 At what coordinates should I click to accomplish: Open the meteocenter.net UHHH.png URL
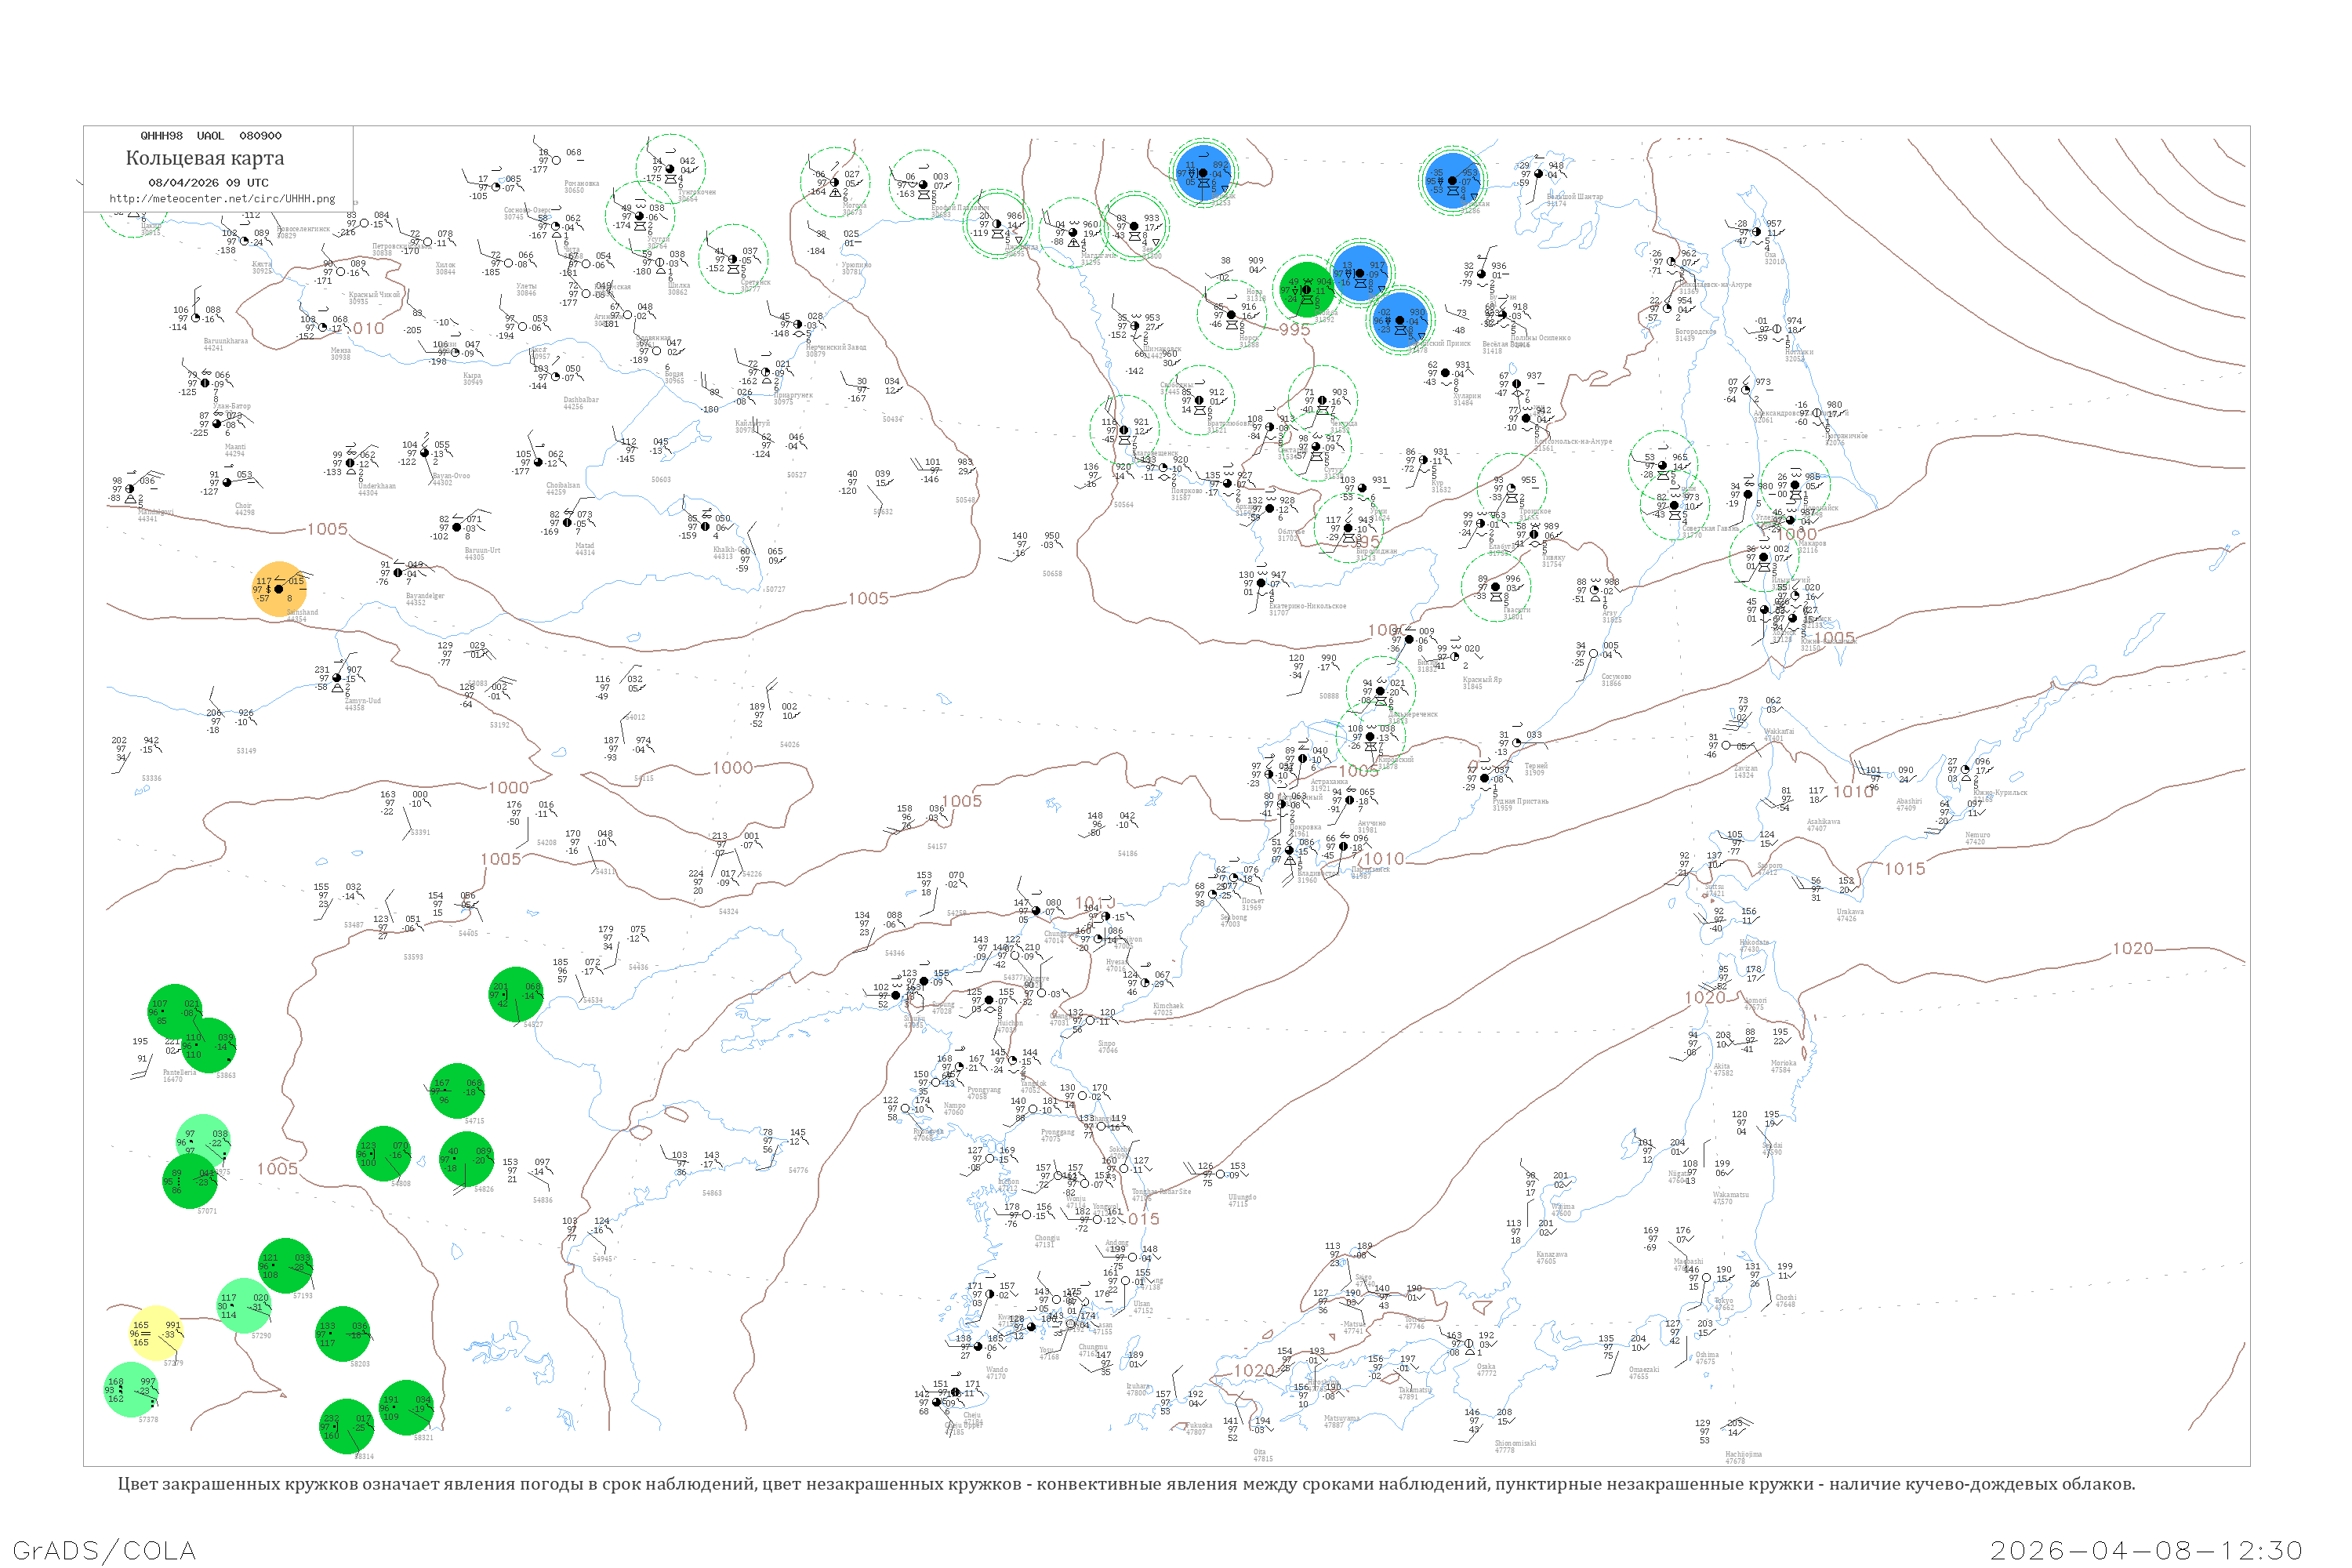[x=222, y=199]
